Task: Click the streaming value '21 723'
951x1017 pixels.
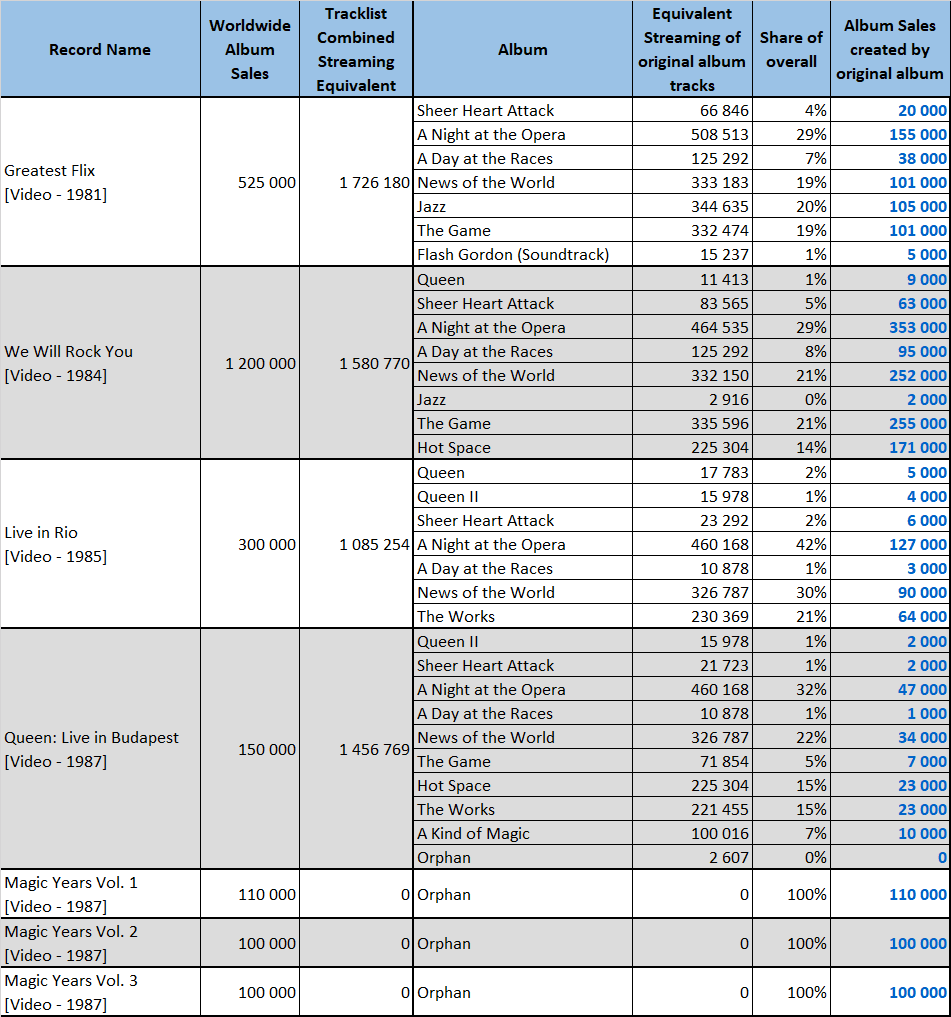Action: 724,666
